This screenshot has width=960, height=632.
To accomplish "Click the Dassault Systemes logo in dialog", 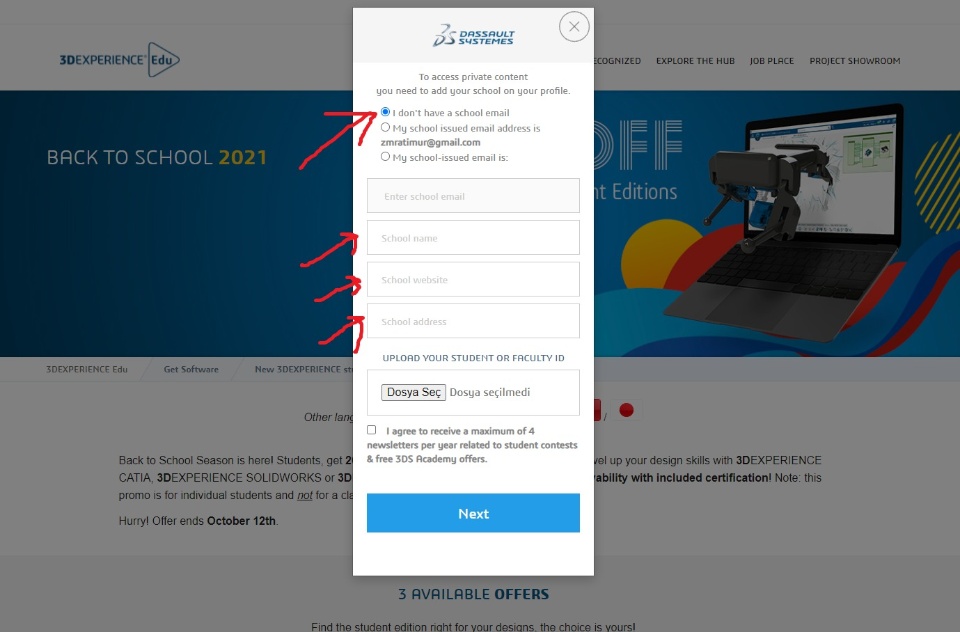I will click(x=473, y=36).
